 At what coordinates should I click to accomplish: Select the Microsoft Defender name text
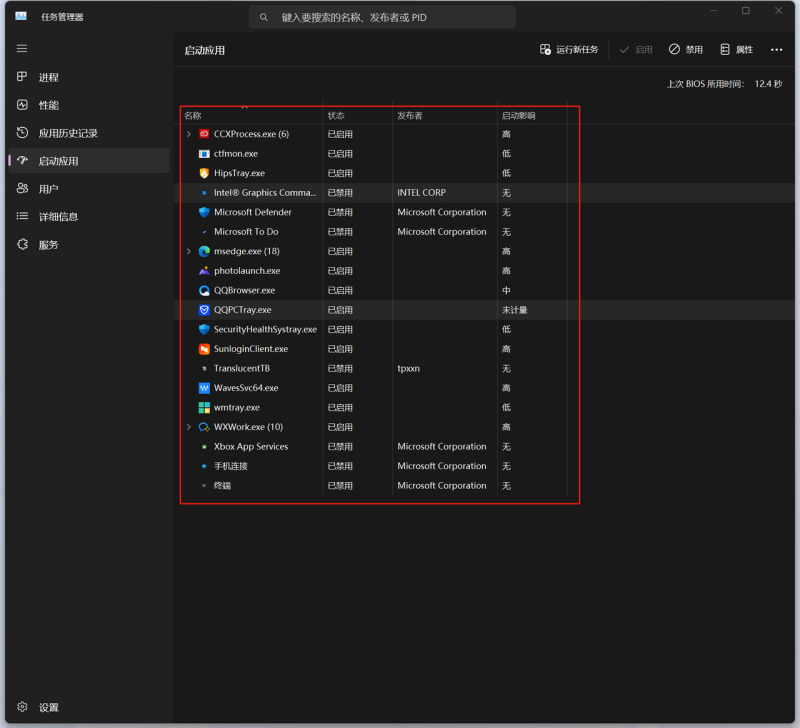click(x=253, y=212)
